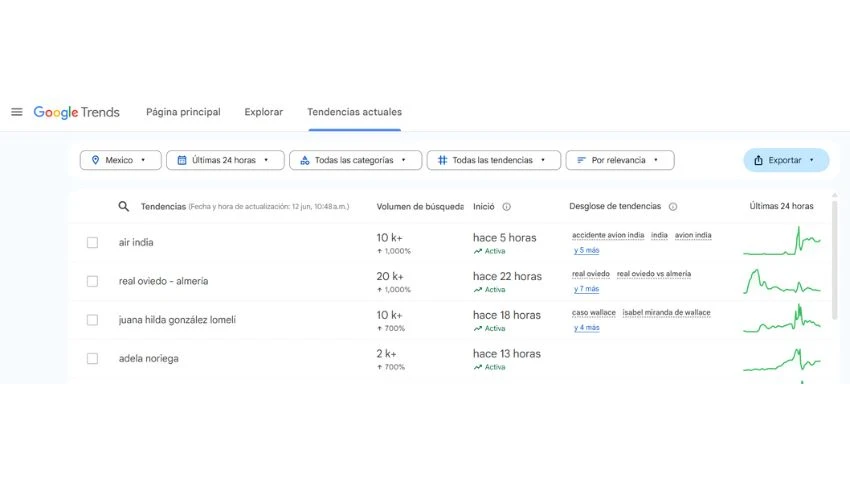Click the 'caso wallace' related query

(x=594, y=312)
